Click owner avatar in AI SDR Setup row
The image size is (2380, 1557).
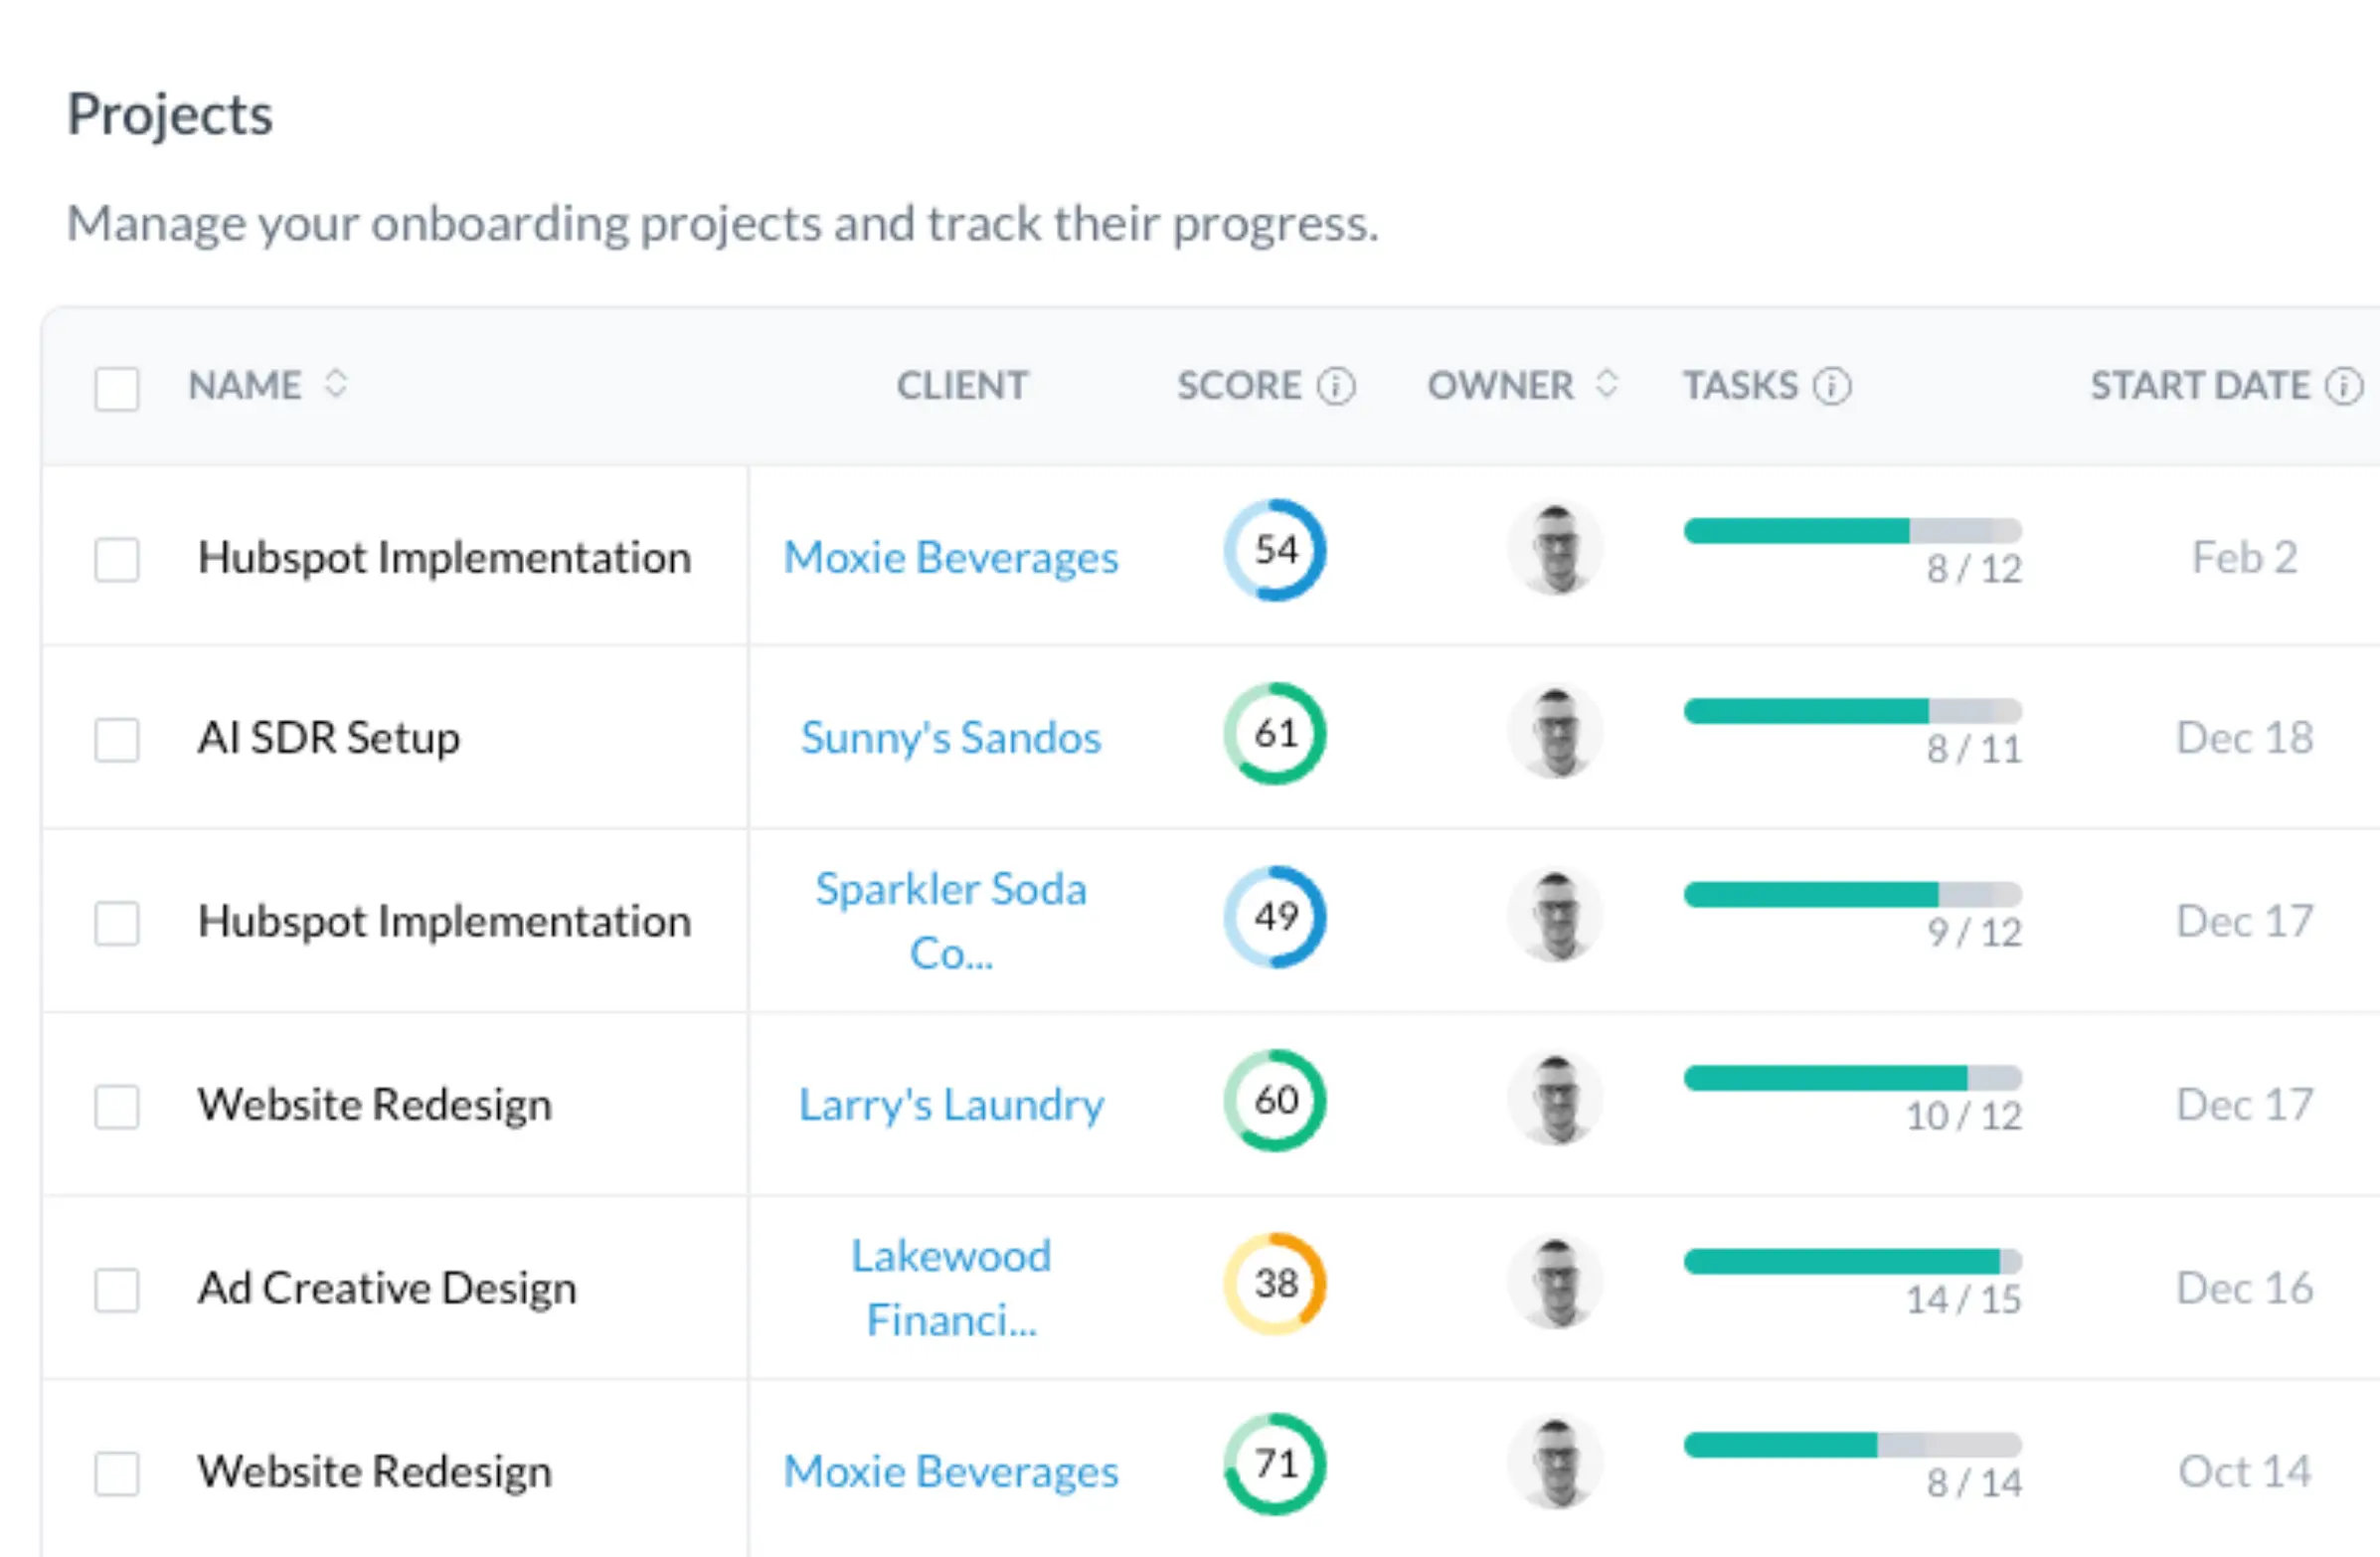click(1555, 733)
